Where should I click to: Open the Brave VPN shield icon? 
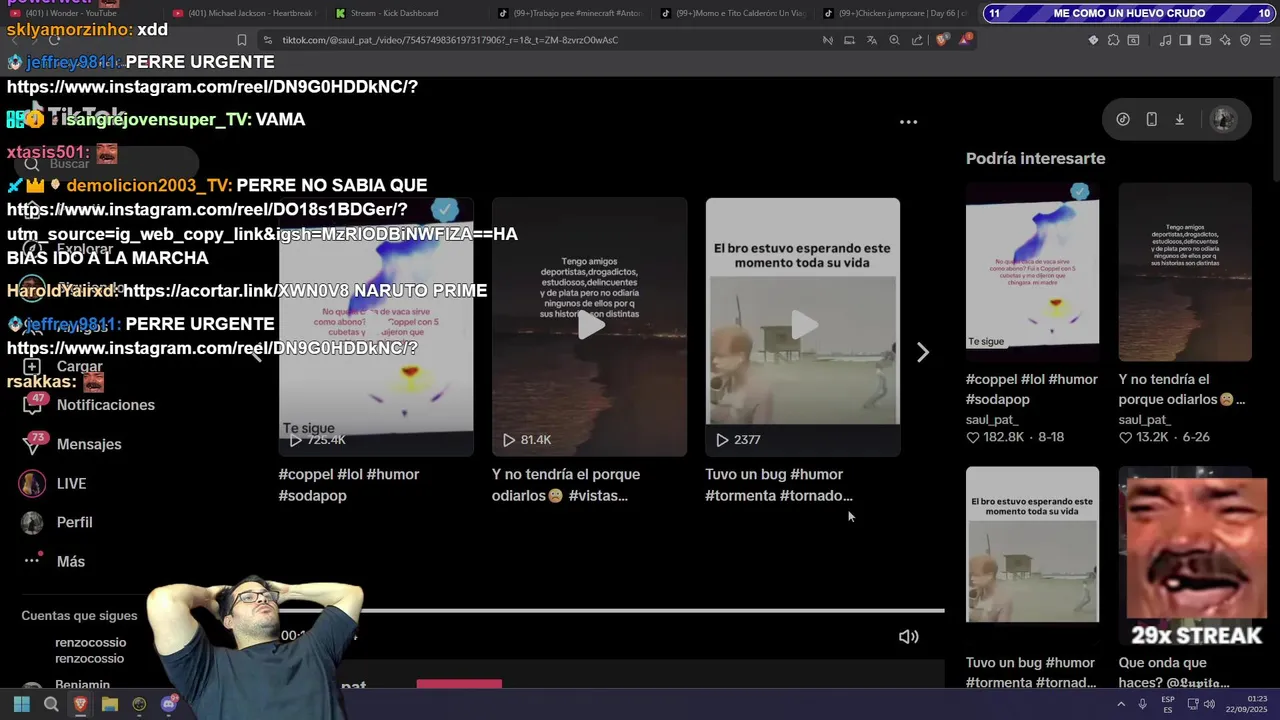coord(1245,40)
